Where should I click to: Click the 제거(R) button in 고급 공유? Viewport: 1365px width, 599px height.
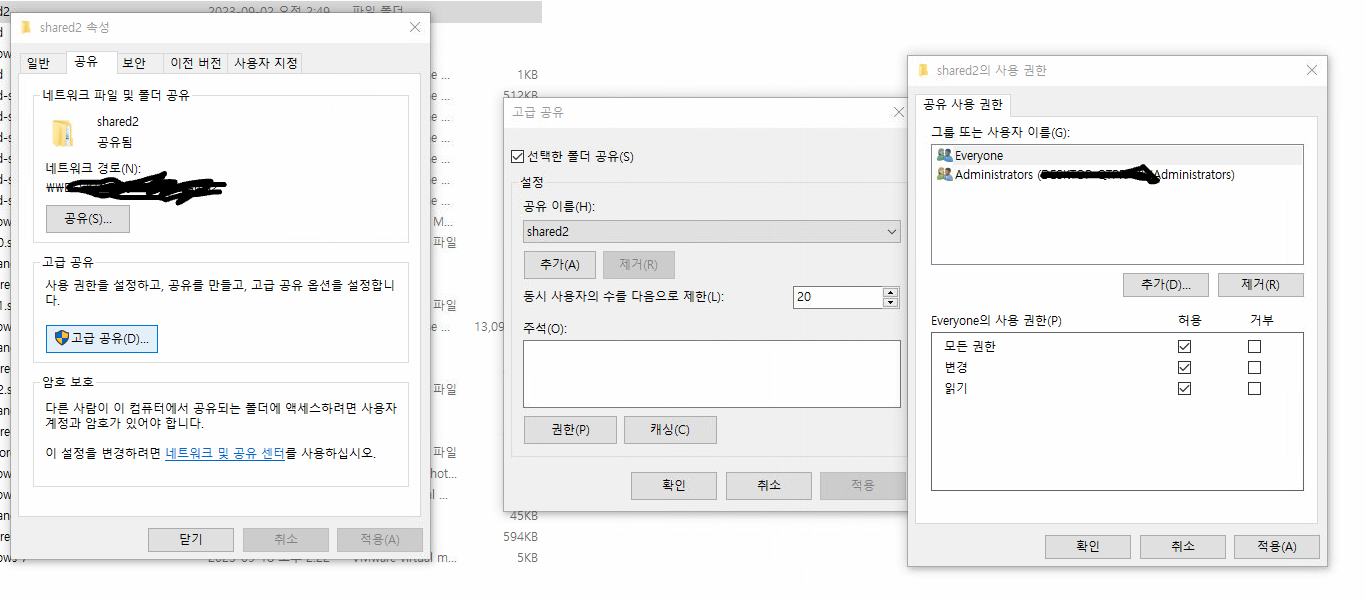tap(639, 264)
